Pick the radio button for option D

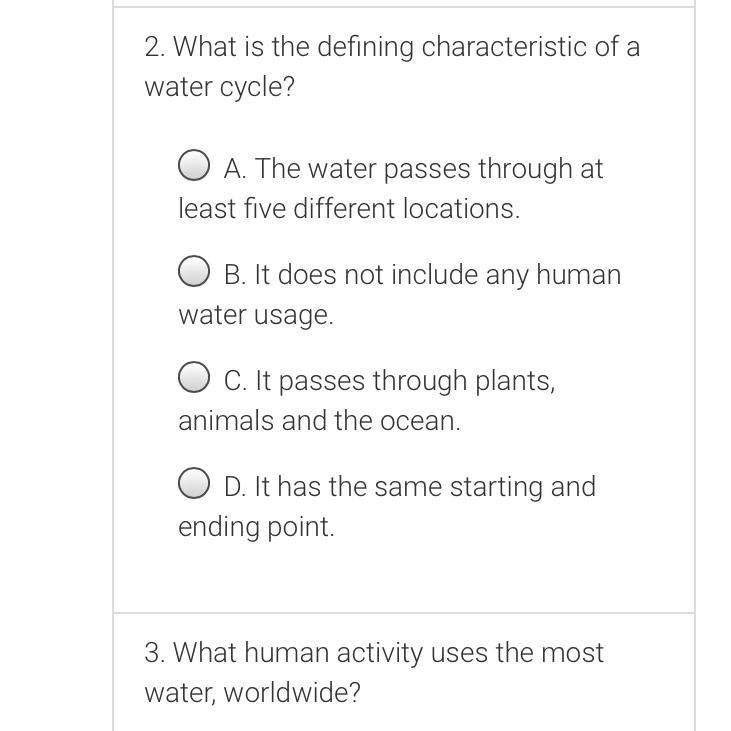[194, 484]
